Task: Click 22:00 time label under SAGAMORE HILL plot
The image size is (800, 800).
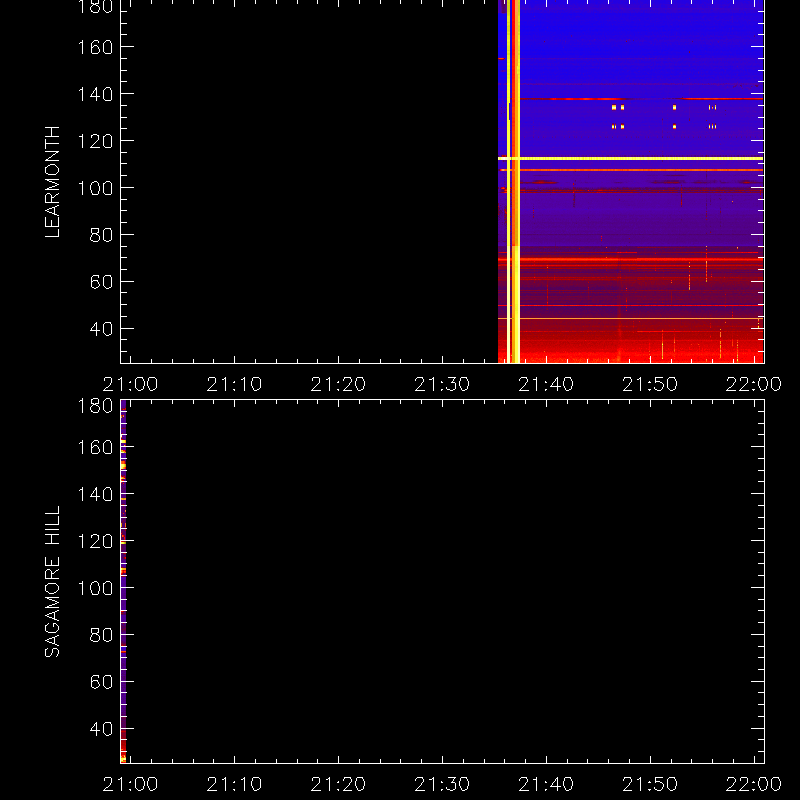Action: (754, 784)
